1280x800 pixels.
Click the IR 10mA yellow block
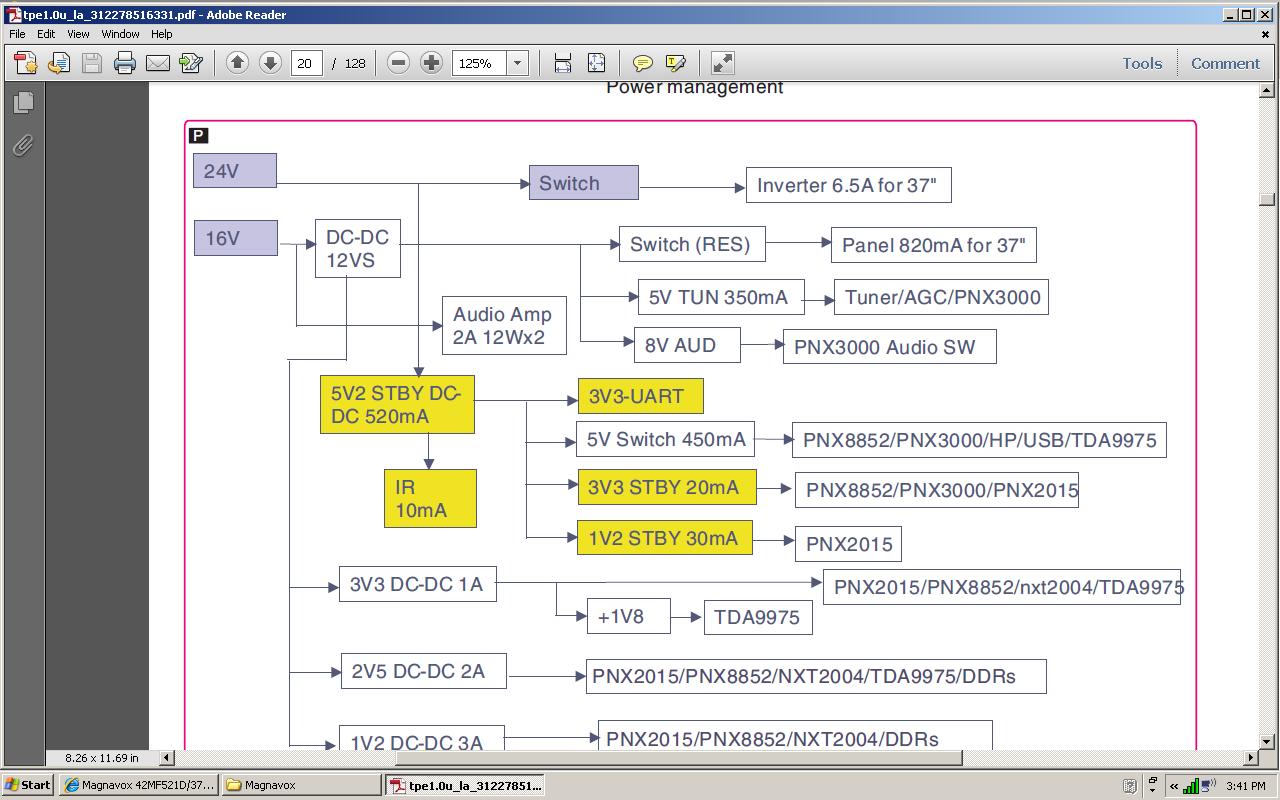[430, 498]
